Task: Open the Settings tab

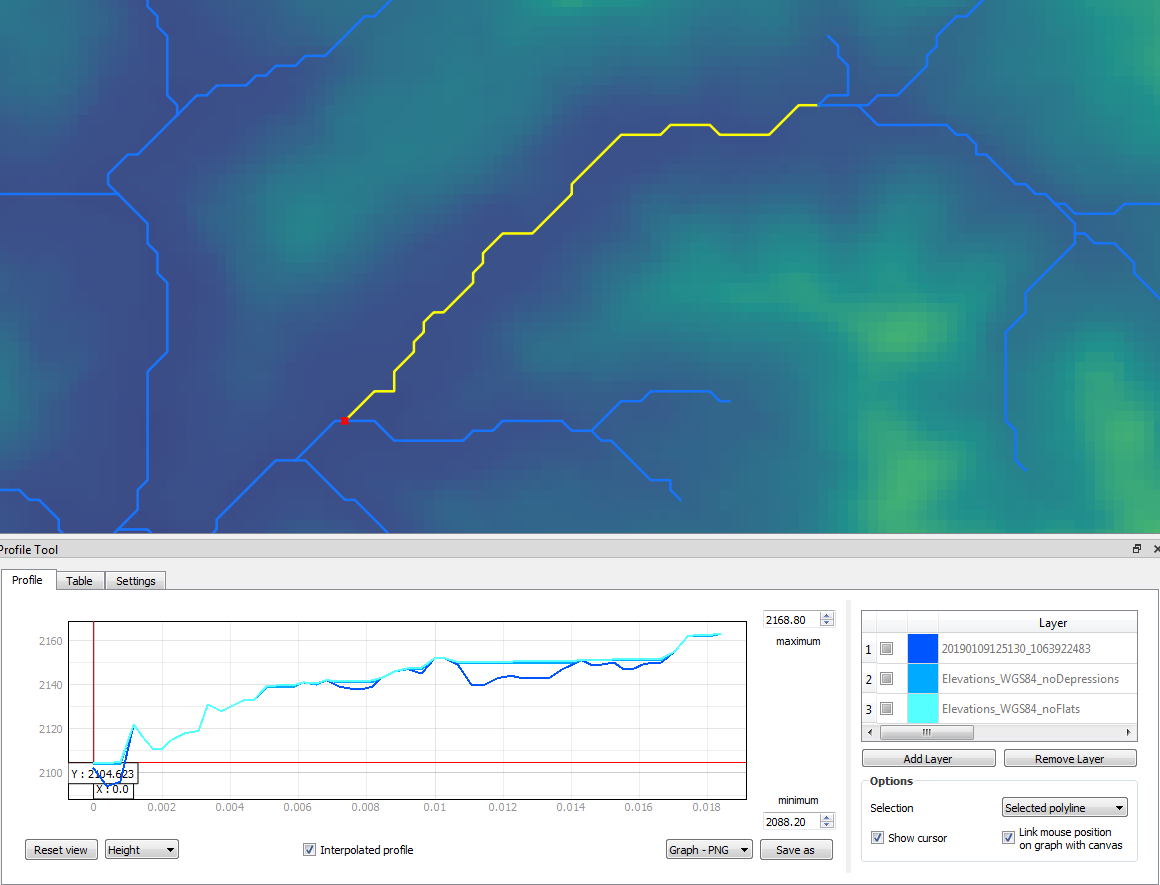Action: (x=135, y=580)
